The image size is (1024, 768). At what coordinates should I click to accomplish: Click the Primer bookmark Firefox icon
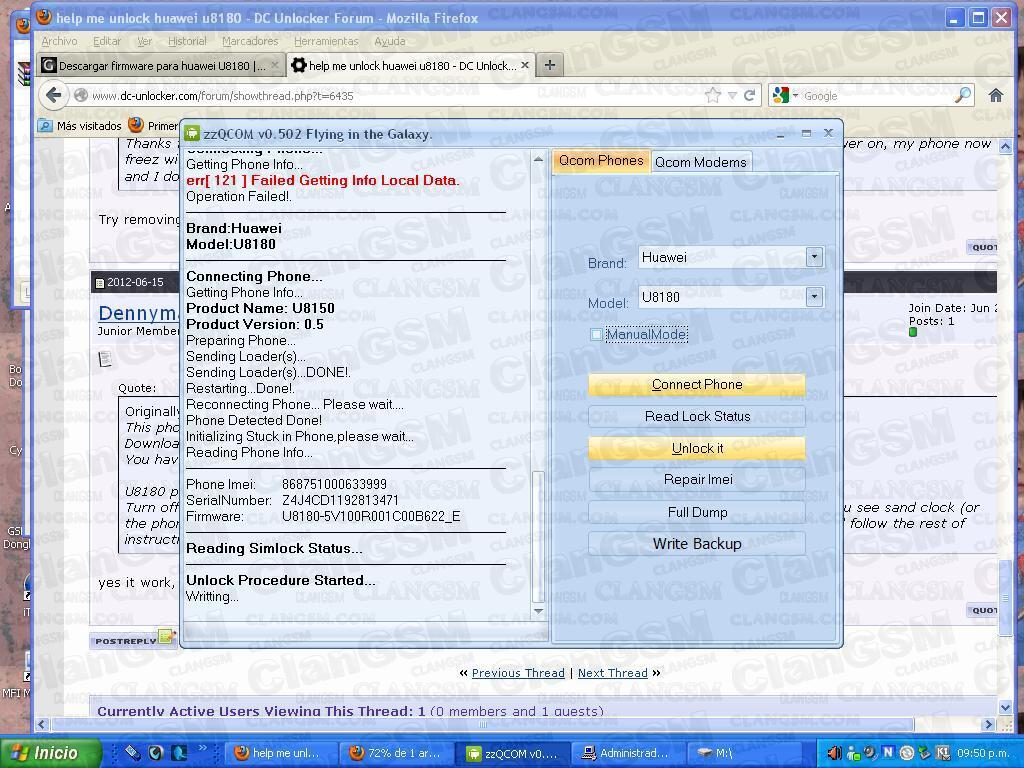tap(136, 125)
